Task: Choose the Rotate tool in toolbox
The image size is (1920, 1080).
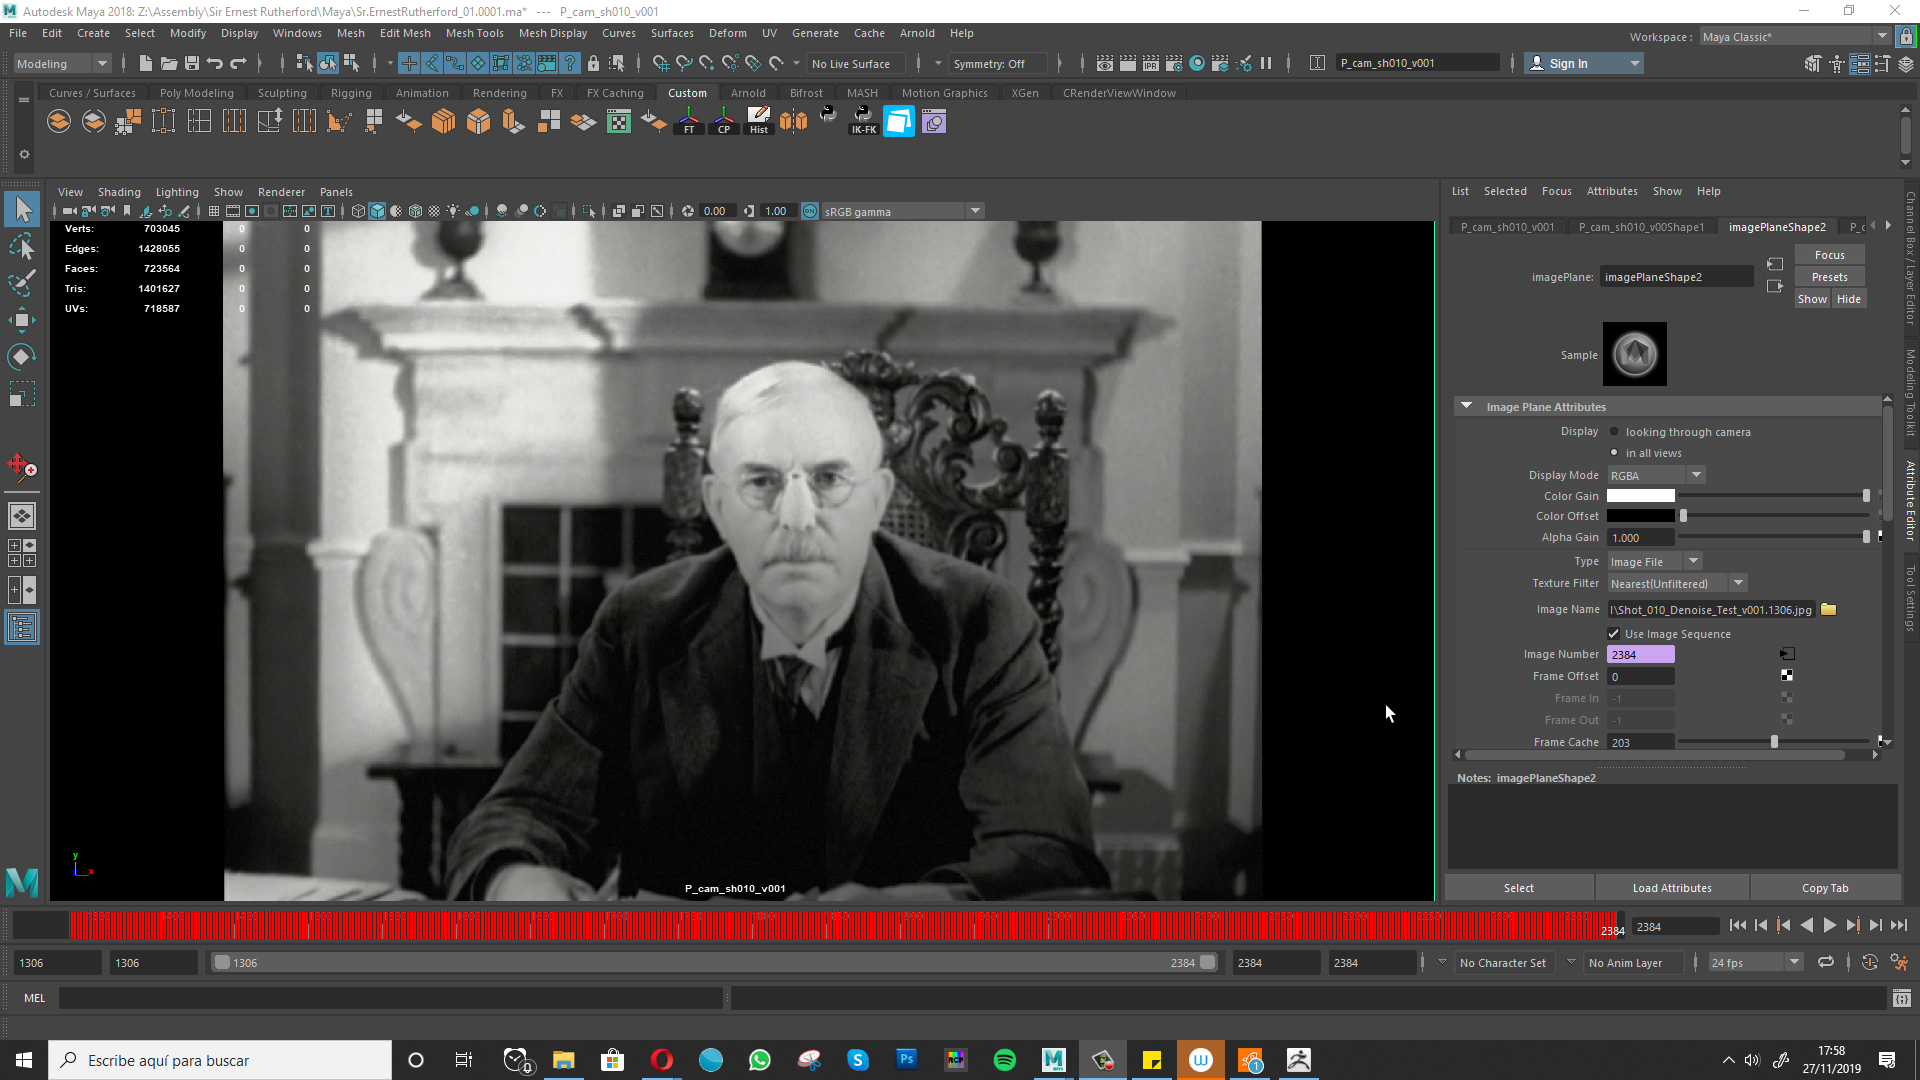Action: (22, 357)
